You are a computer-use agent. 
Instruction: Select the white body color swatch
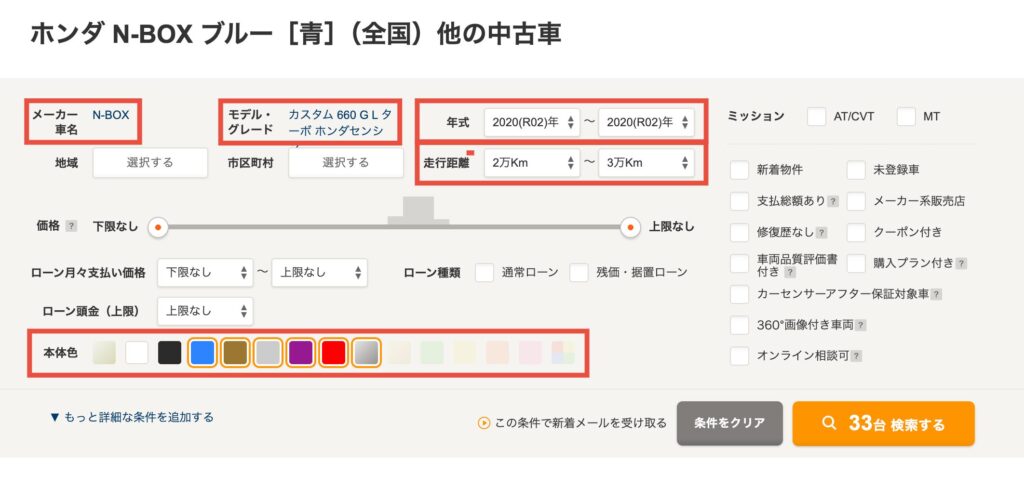point(137,353)
